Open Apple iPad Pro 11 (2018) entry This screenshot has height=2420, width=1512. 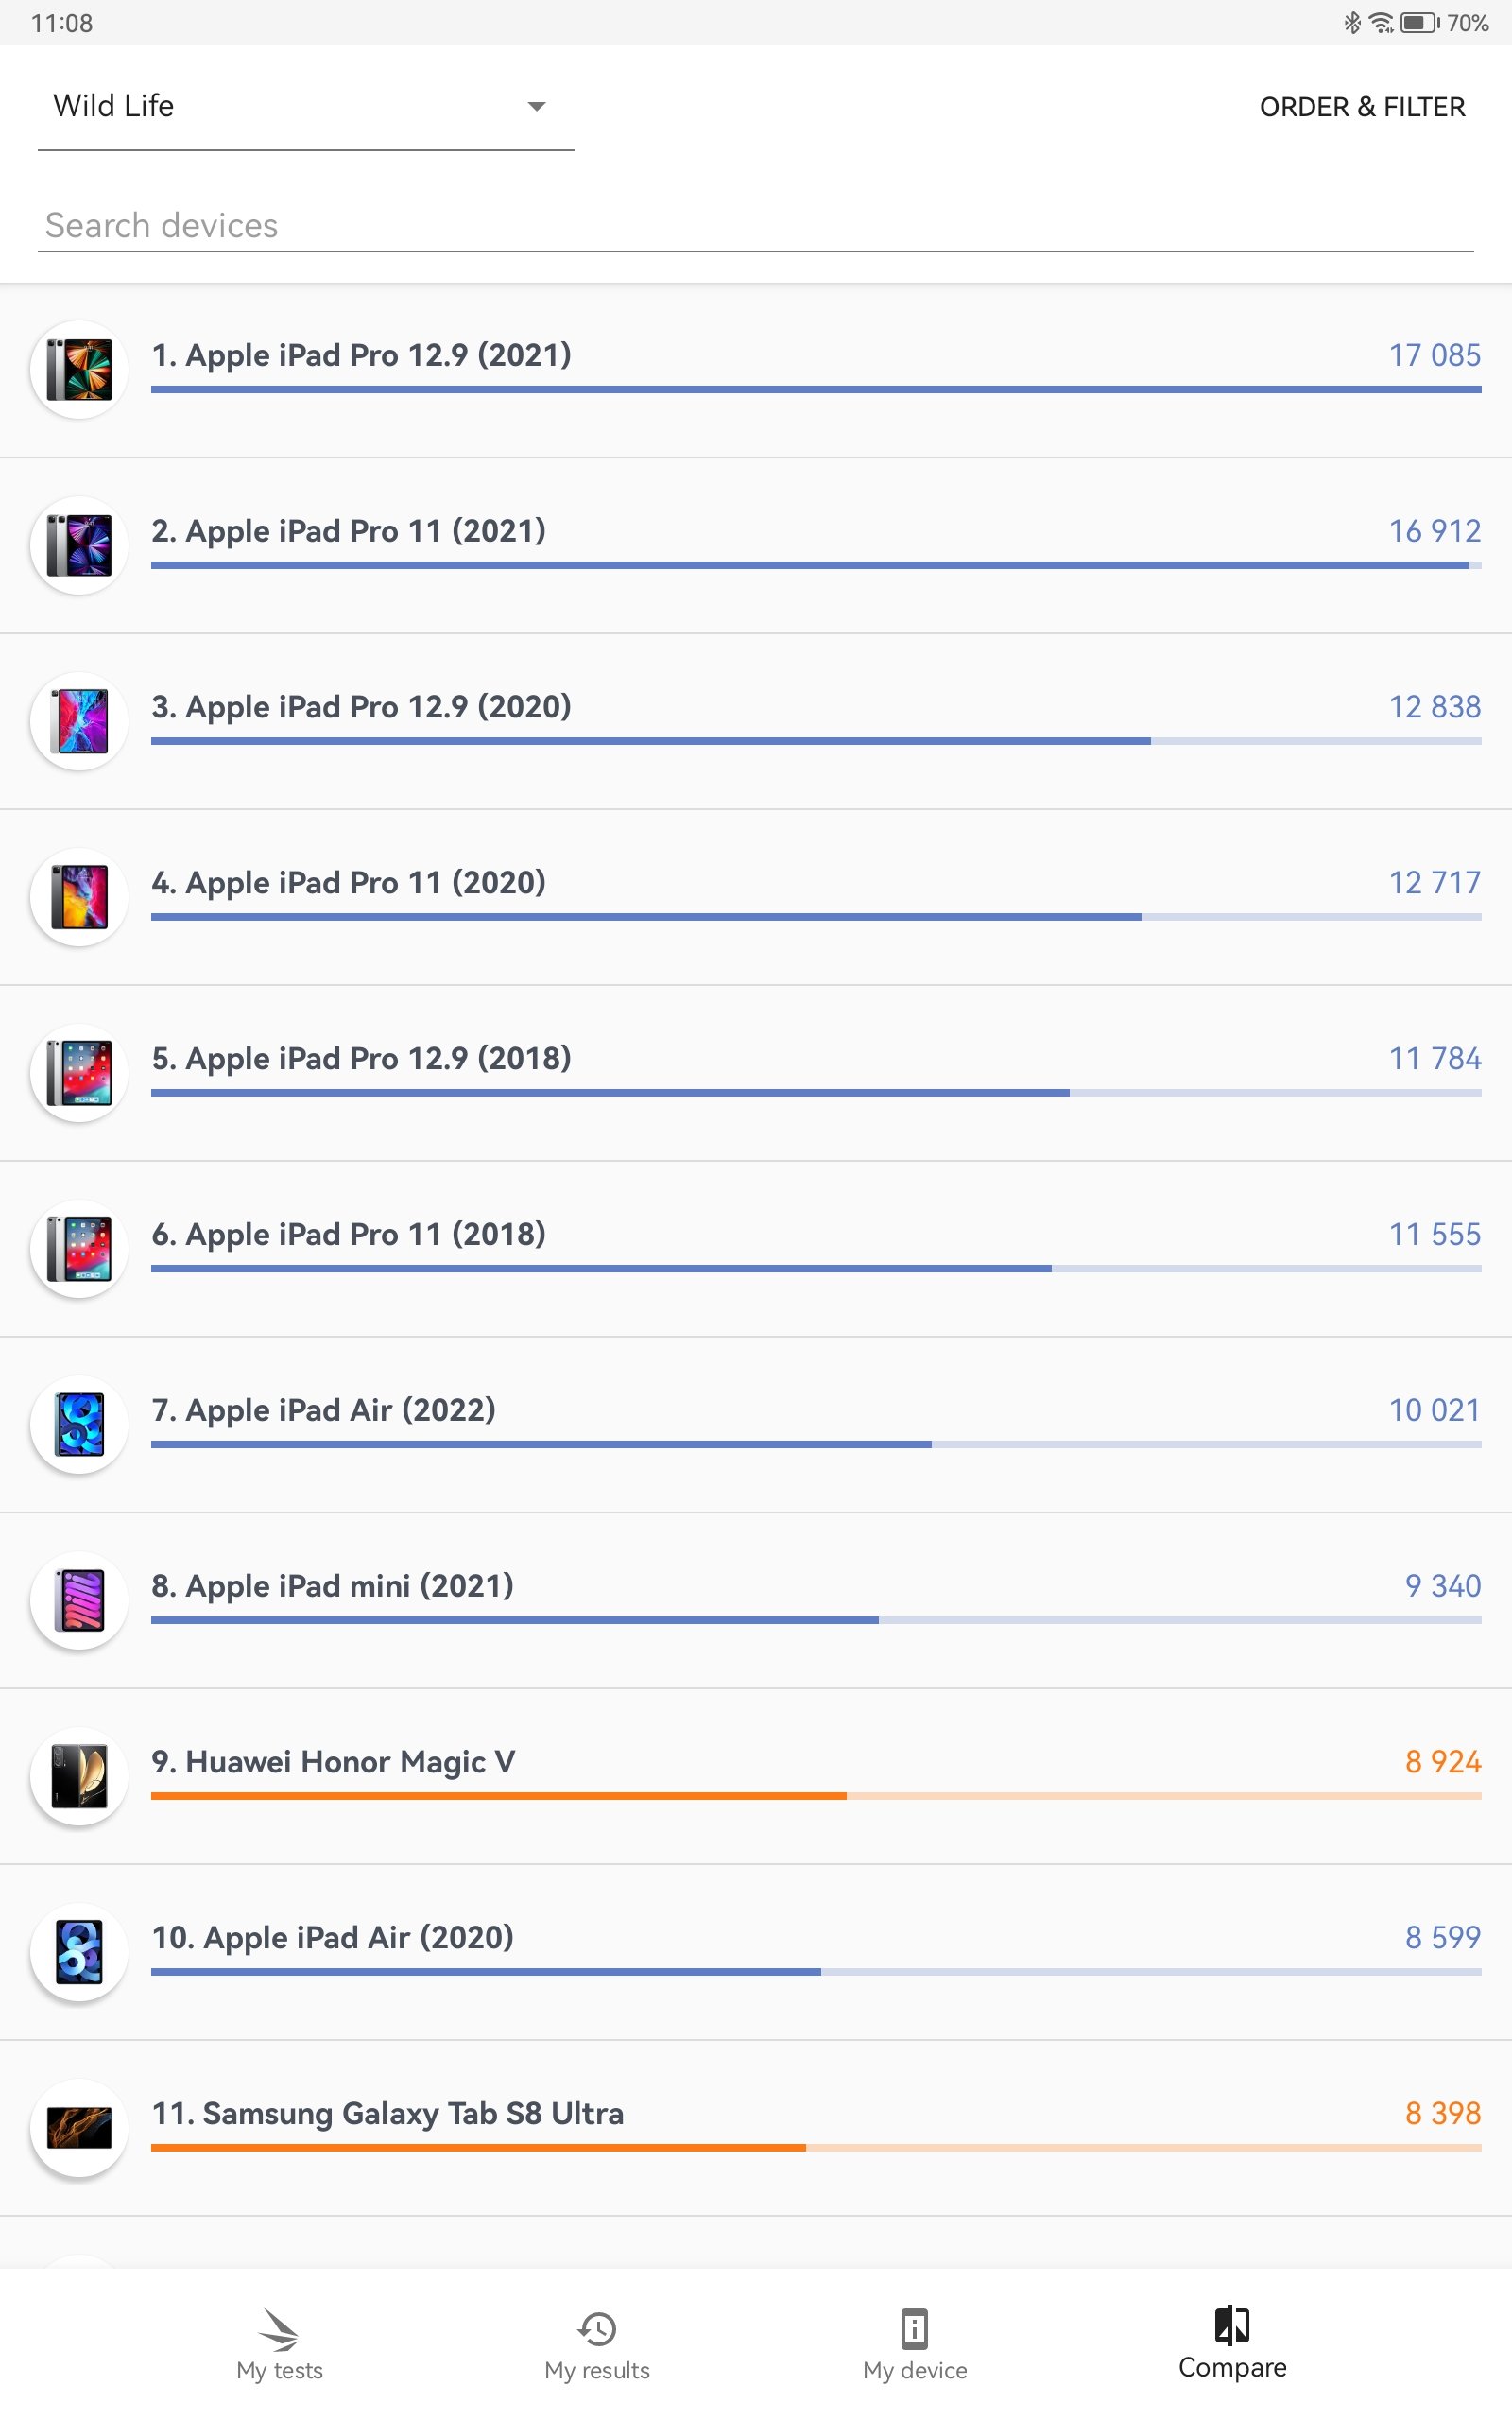756,1249
